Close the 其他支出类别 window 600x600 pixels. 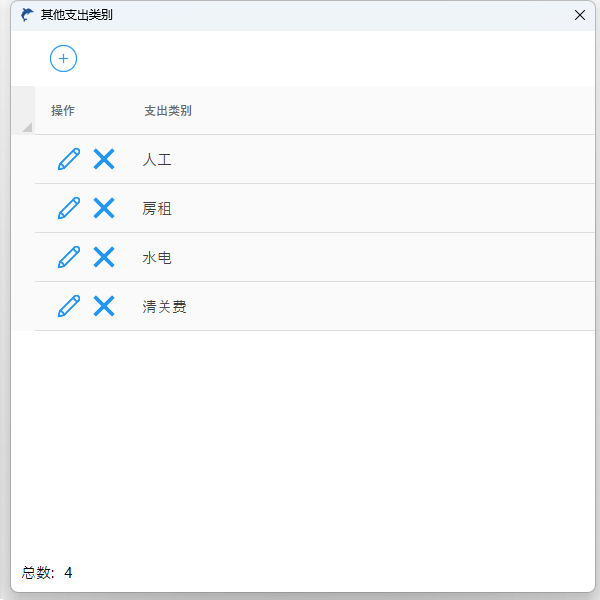pos(580,15)
